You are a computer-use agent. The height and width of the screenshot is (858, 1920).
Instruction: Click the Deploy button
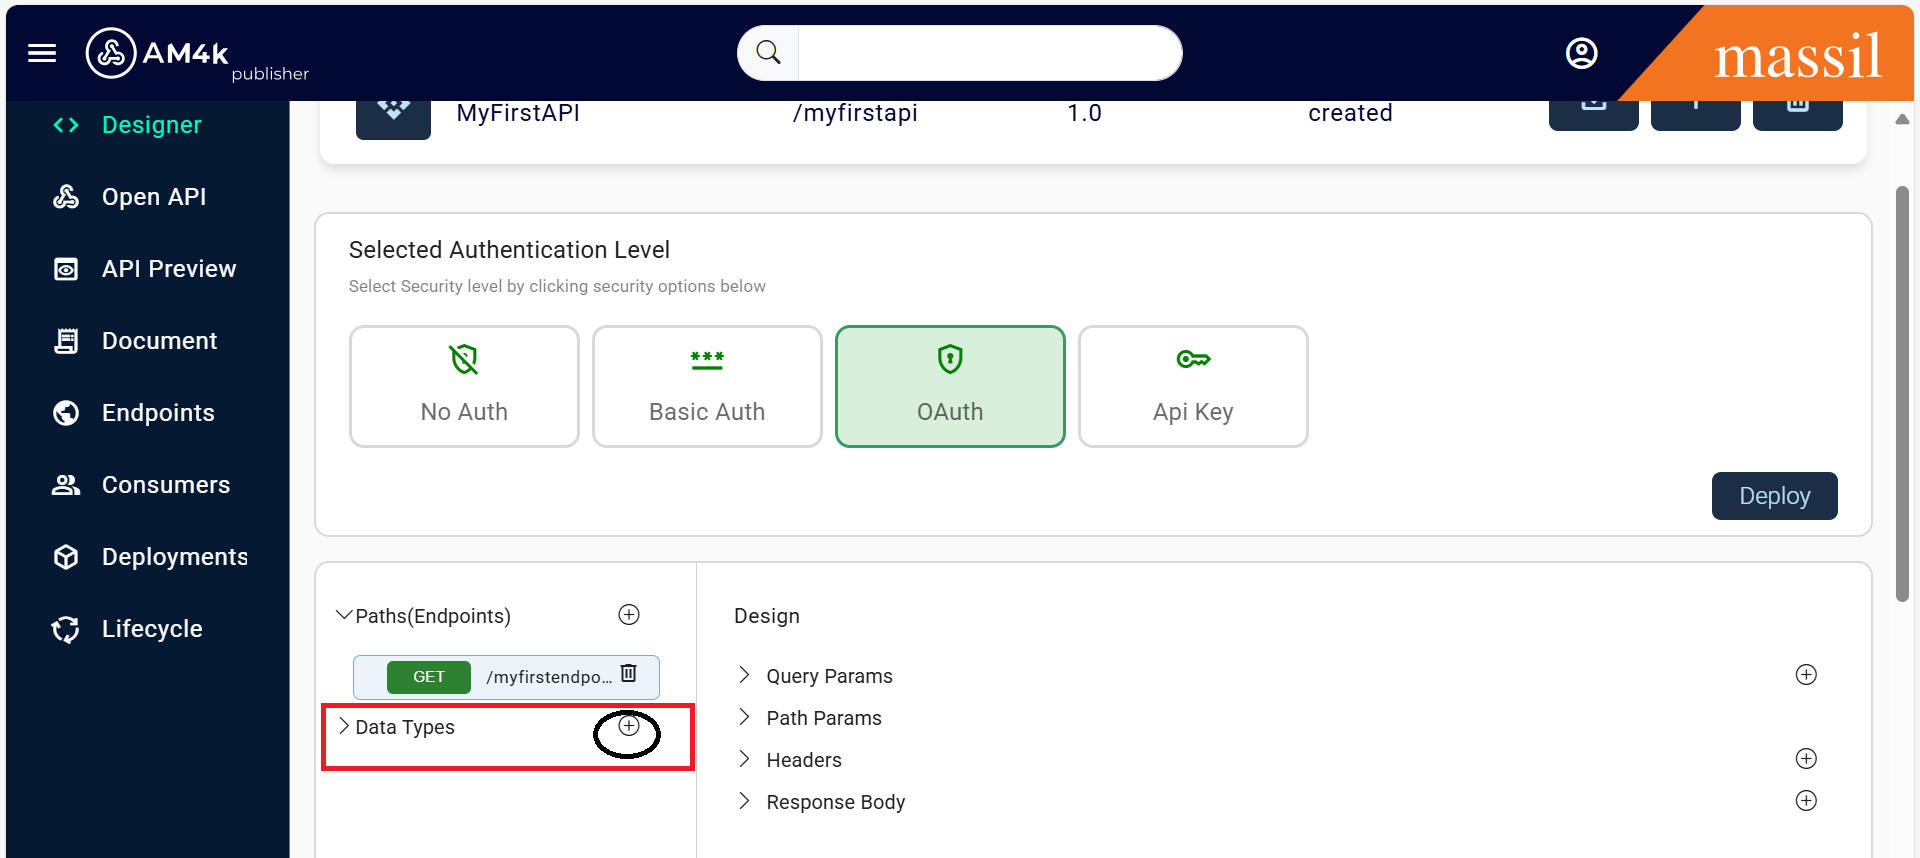(1774, 496)
